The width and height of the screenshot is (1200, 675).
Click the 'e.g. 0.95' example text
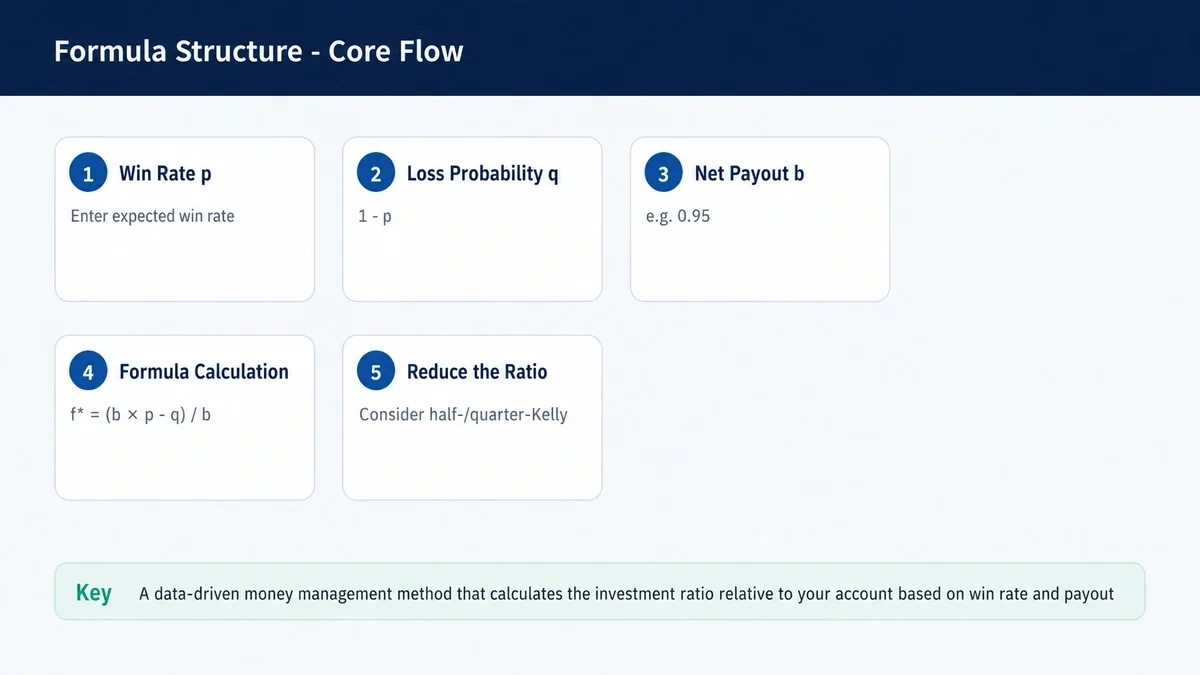pos(678,216)
